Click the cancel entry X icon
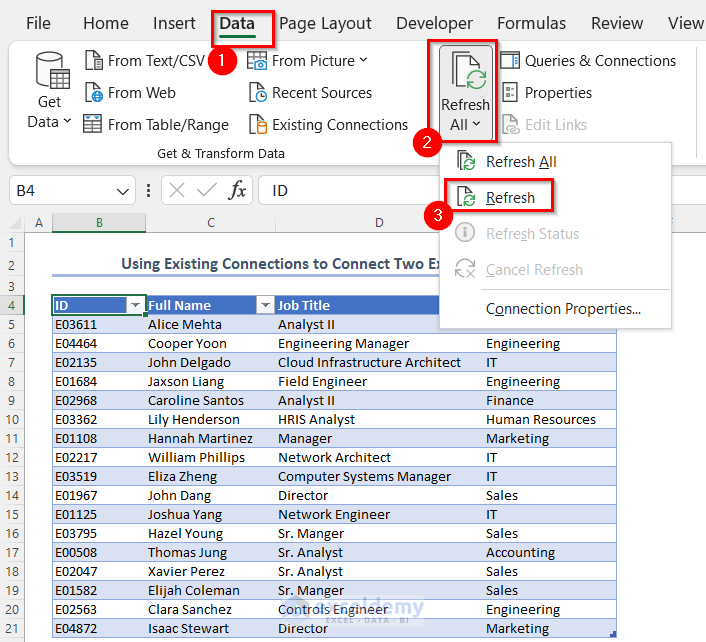The width and height of the screenshot is (706, 642). point(176,190)
